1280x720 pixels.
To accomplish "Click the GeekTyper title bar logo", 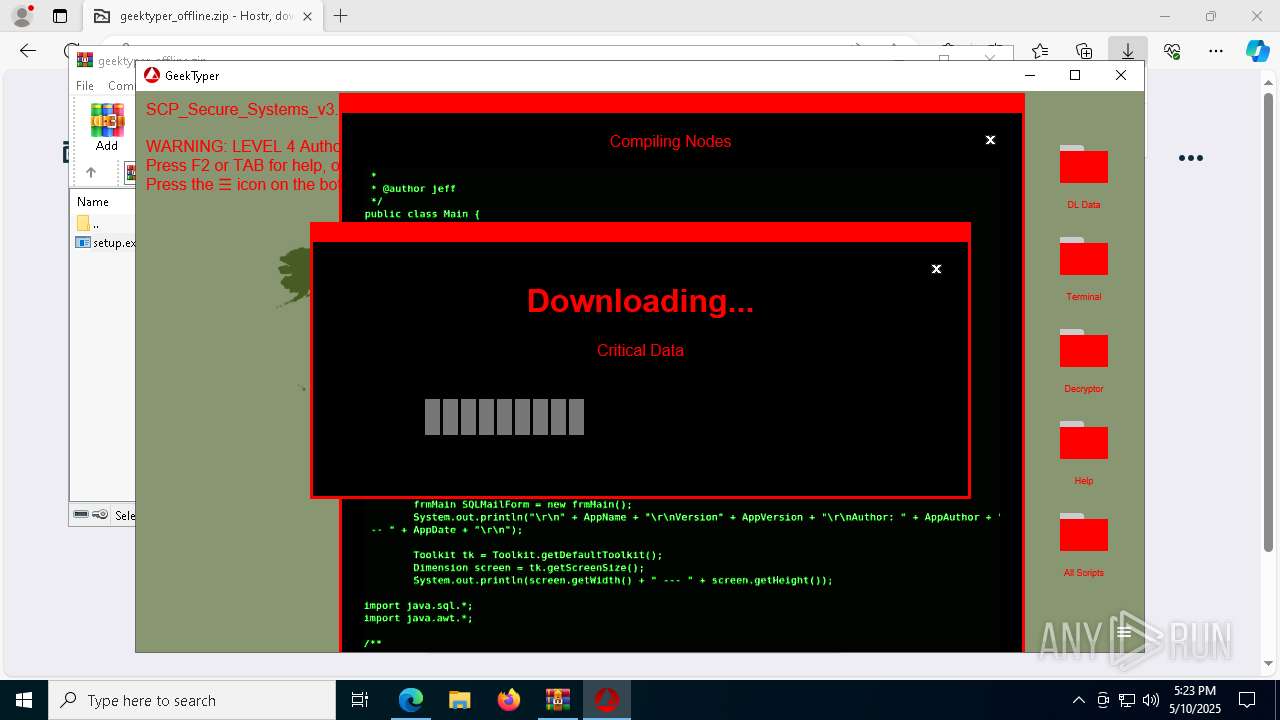I will coord(152,75).
